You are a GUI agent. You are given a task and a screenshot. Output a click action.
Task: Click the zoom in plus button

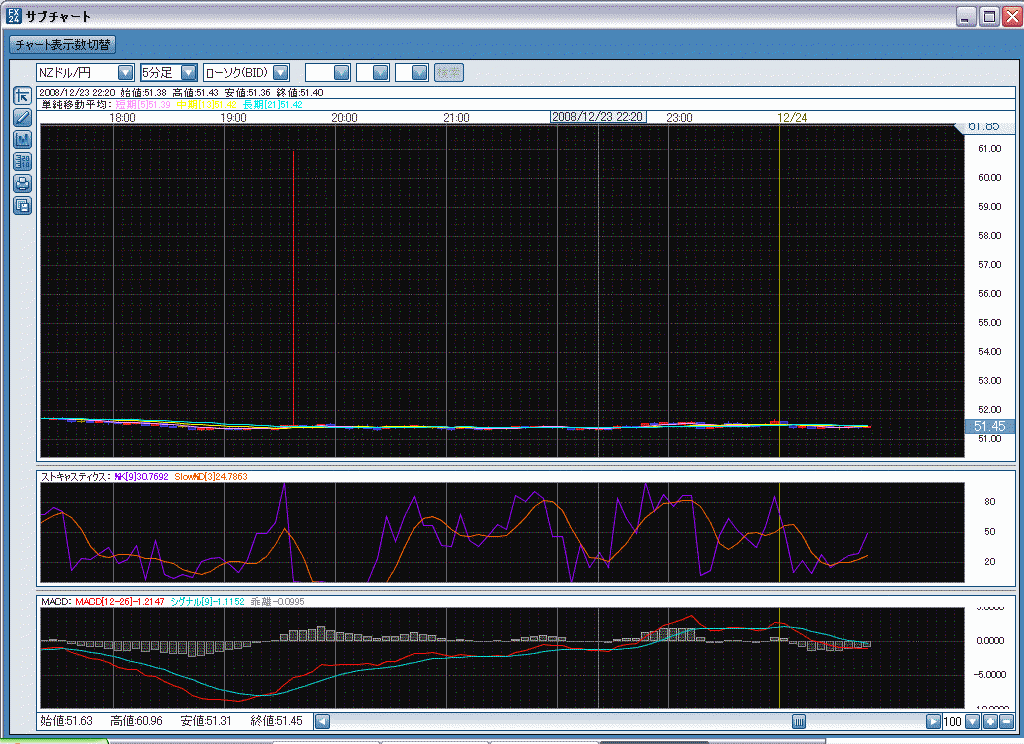click(x=989, y=721)
